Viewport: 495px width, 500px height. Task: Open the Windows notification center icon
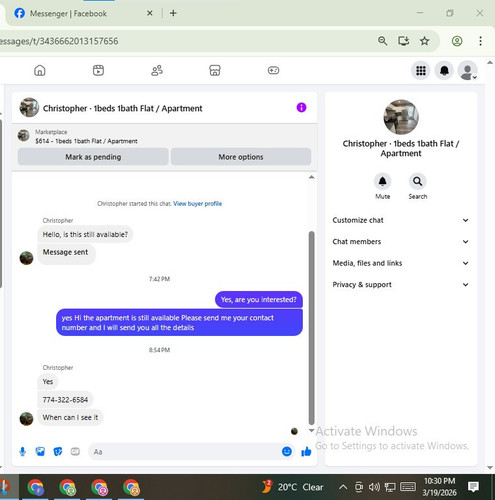click(x=473, y=487)
